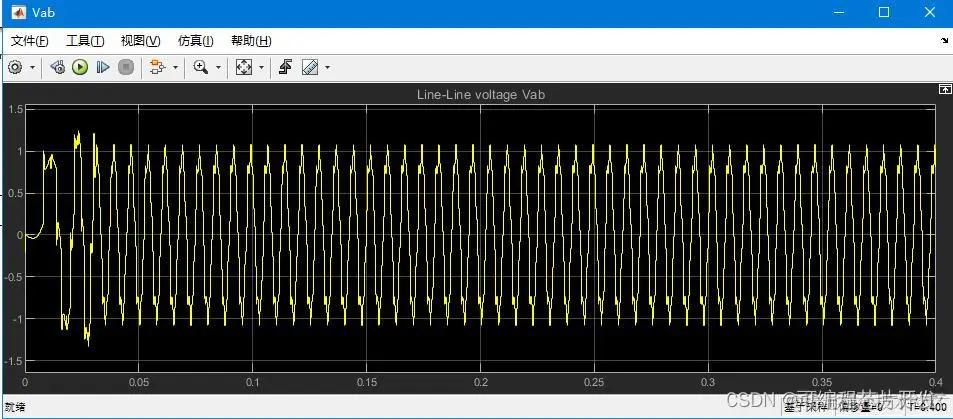Click the highlight Simulink block icon
The height and width of the screenshot is (419, 953).
158,67
